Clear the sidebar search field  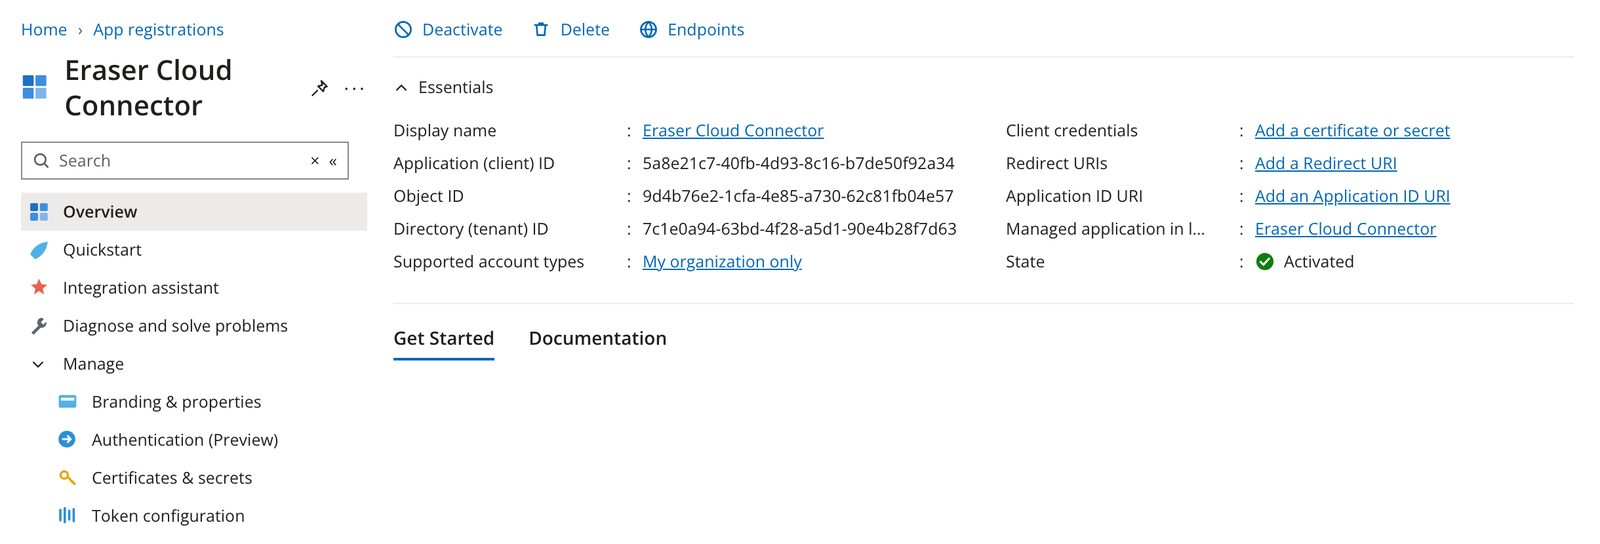point(315,161)
